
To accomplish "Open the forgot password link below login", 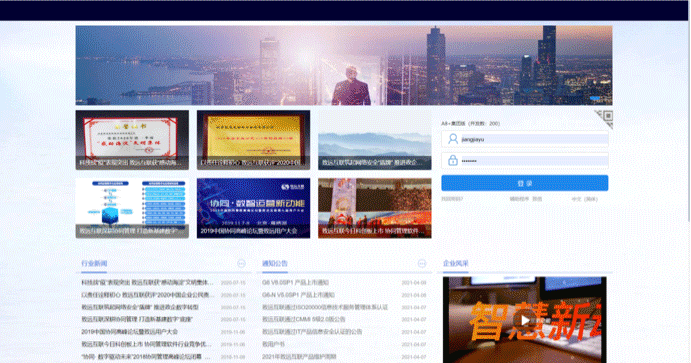I will [452, 199].
